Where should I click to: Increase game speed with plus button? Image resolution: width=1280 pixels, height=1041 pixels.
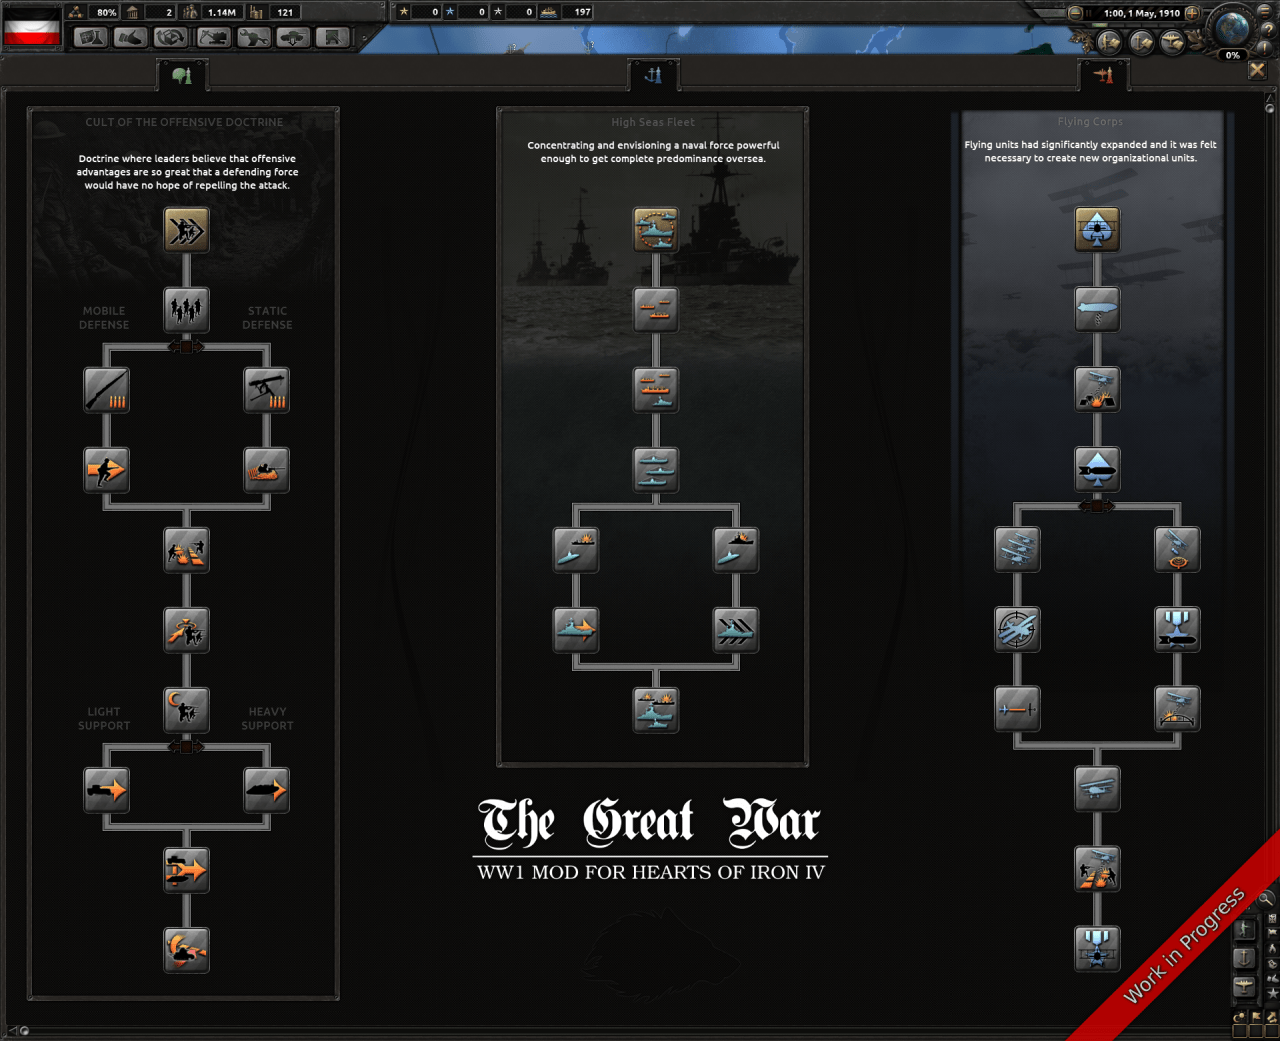(x=1192, y=13)
